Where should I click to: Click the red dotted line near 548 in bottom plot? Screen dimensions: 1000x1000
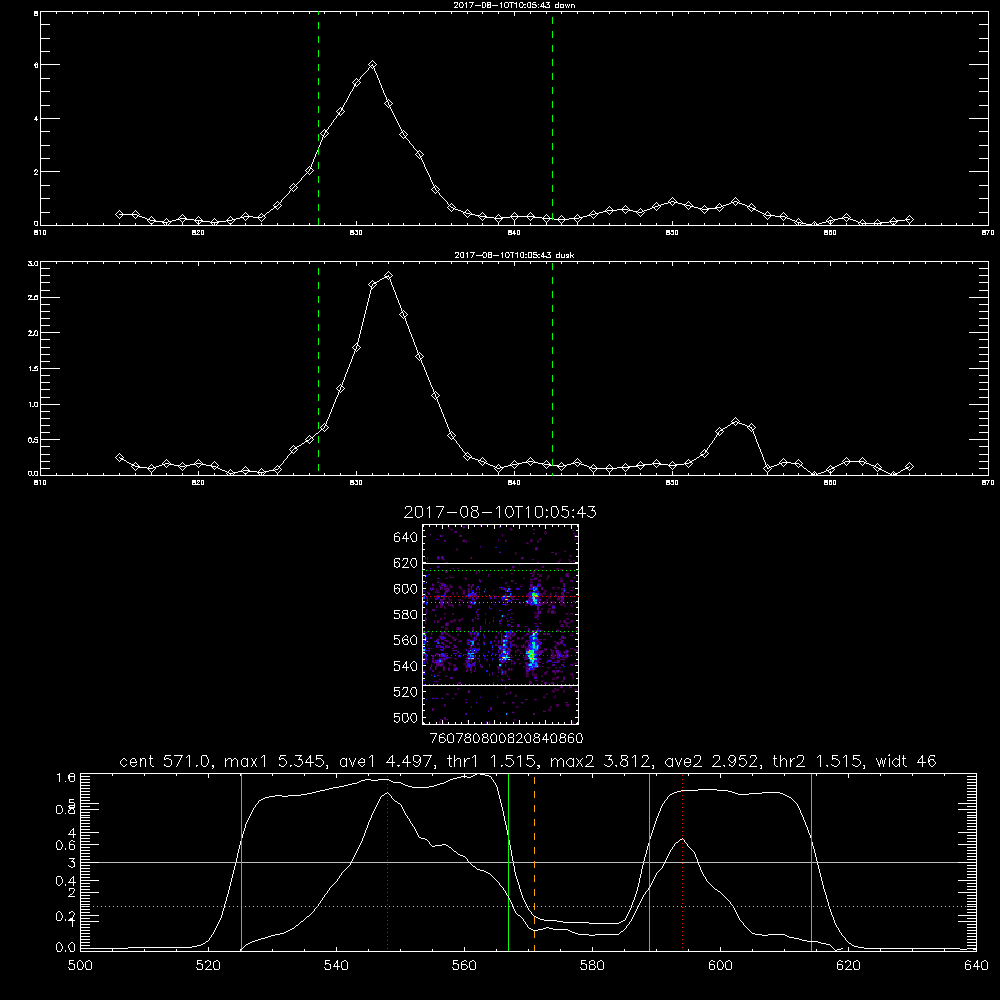[x=387, y=862]
